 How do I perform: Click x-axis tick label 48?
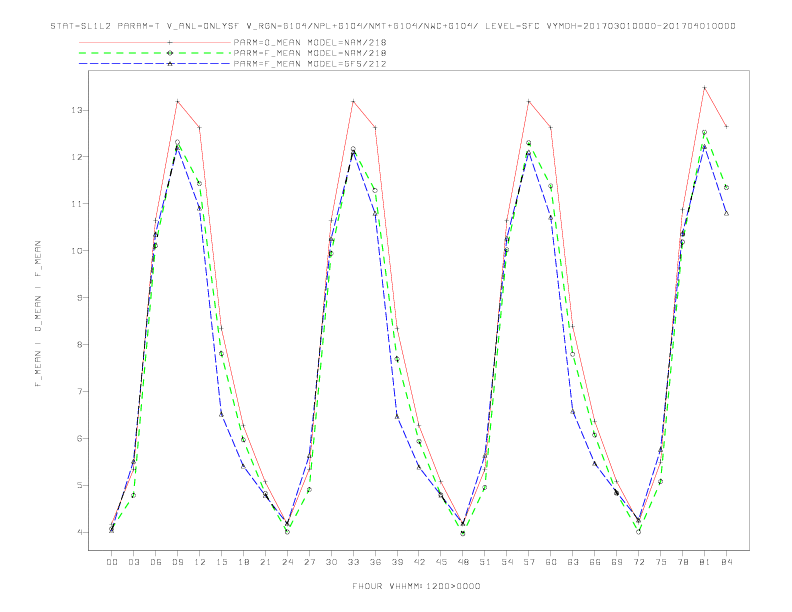(x=463, y=562)
